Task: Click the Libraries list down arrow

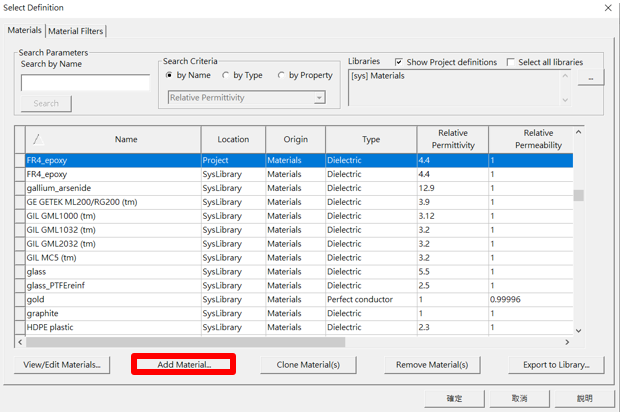Action: [565, 100]
